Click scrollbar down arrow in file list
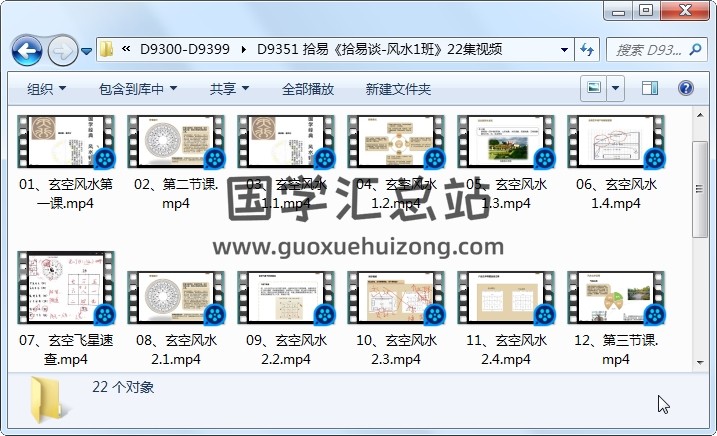 click(x=700, y=363)
